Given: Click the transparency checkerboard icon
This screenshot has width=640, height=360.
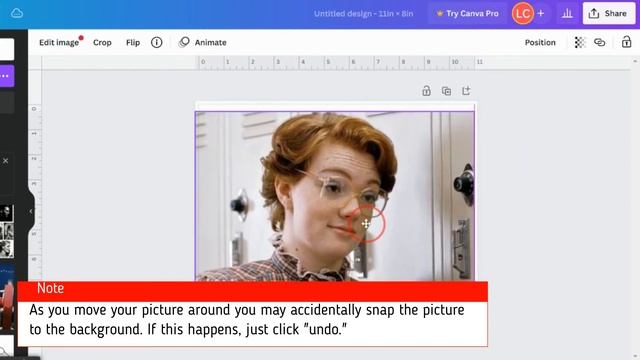Looking at the screenshot, I should [580, 42].
